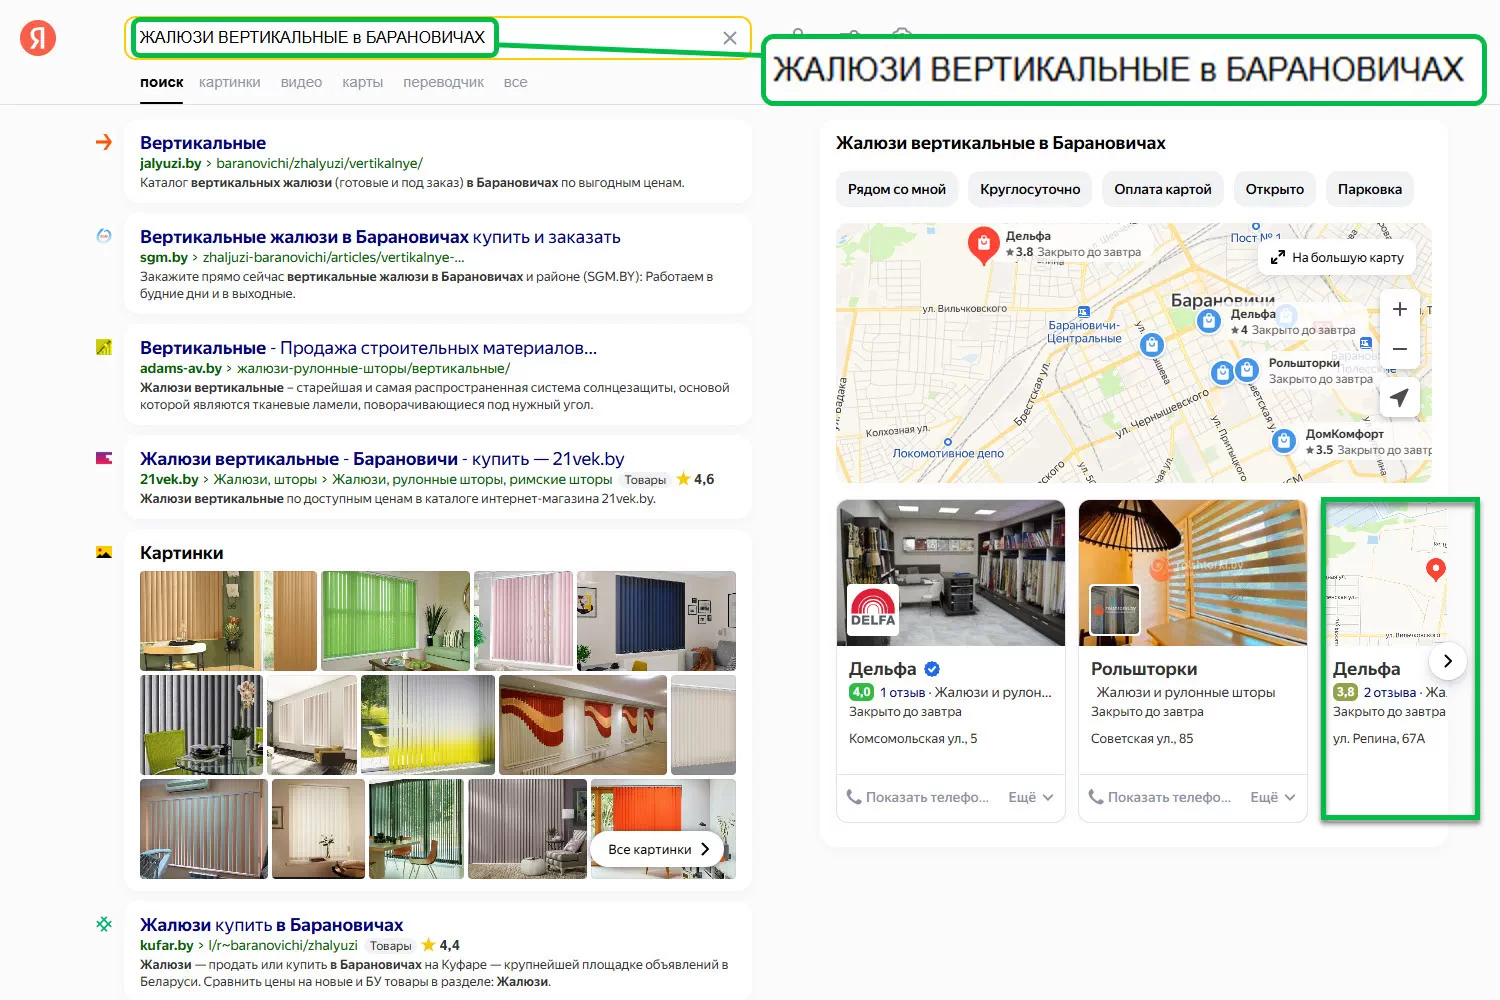Click the 21vek.by favicon

click(x=104, y=458)
